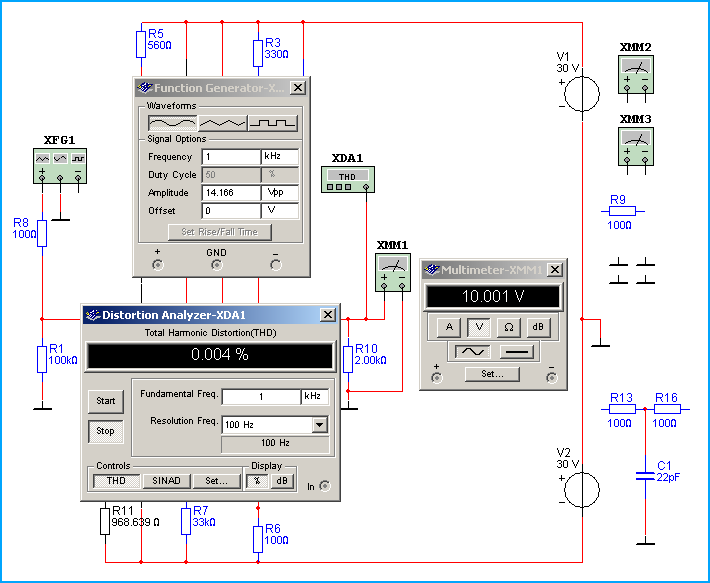Switch Multimeter to voltmeter mode V
Screen dimensions: 710x583
[x=479, y=327]
